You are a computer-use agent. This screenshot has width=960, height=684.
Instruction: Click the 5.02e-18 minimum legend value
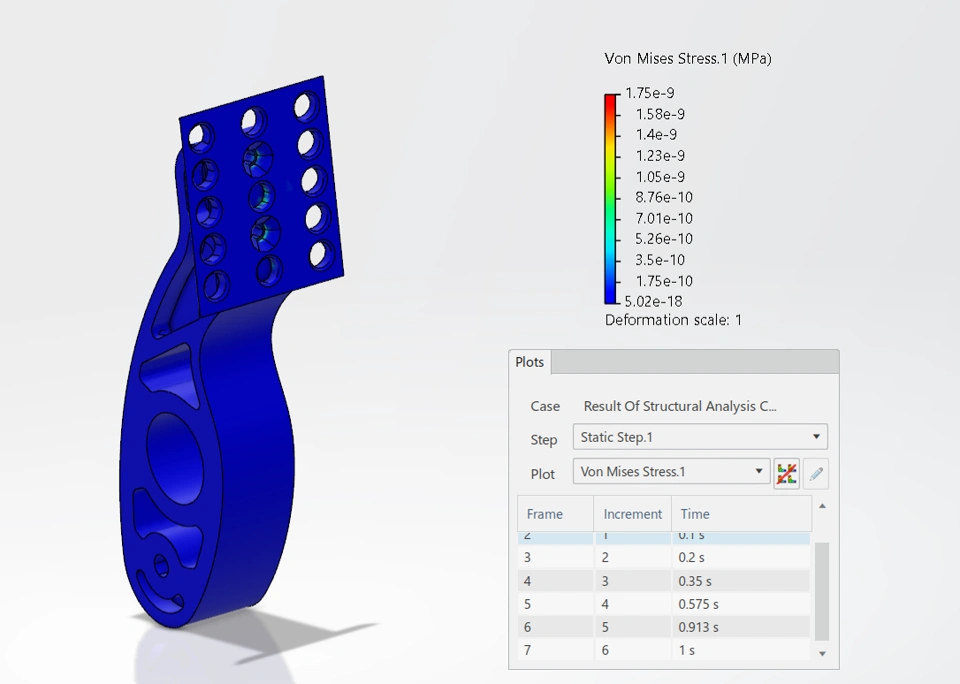click(653, 301)
